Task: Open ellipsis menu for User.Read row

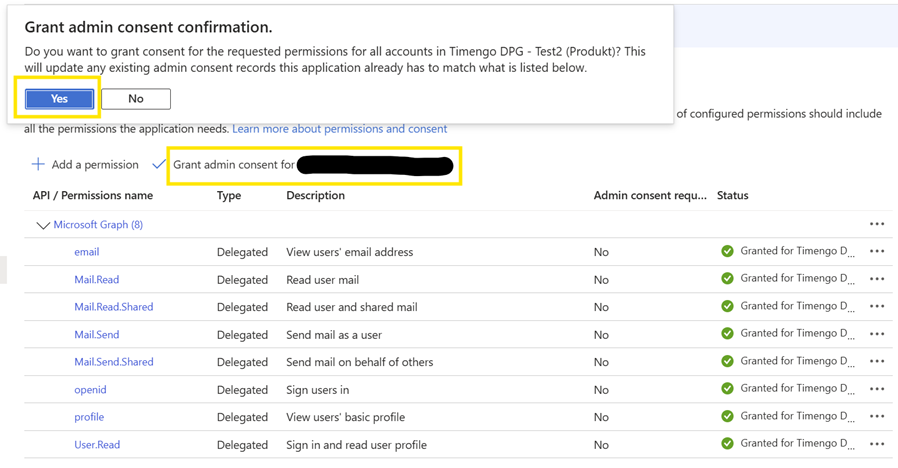Action: coord(877,445)
